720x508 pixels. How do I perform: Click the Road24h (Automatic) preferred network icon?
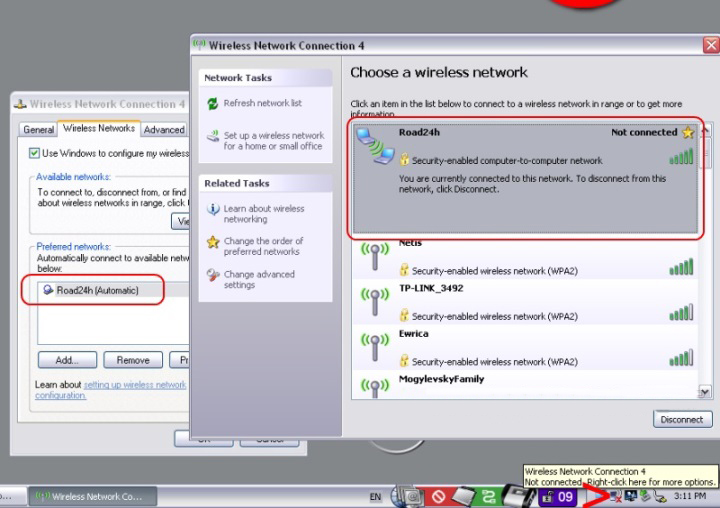(48, 290)
